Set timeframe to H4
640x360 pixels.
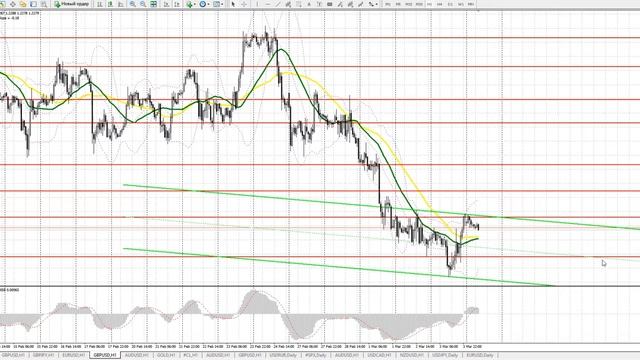click(x=440, y=4)
